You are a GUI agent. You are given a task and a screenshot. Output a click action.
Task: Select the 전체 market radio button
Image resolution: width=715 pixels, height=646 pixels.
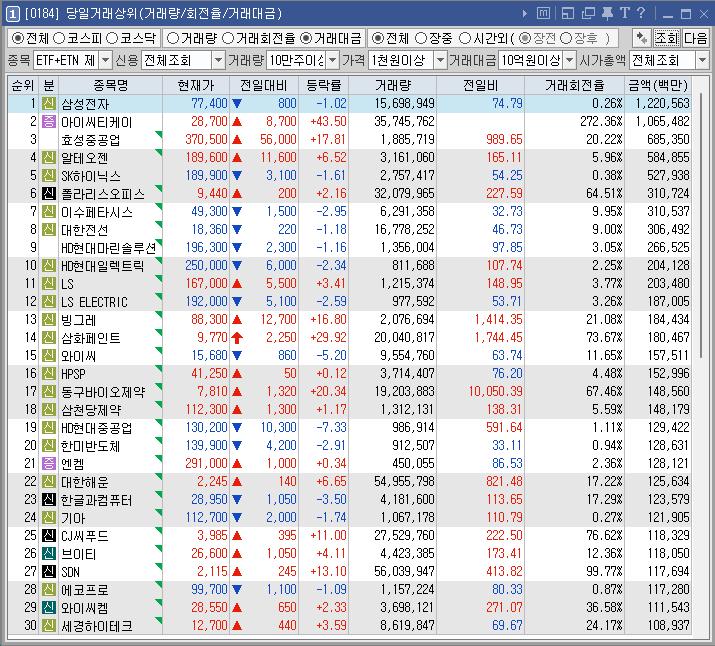[18, 38]
